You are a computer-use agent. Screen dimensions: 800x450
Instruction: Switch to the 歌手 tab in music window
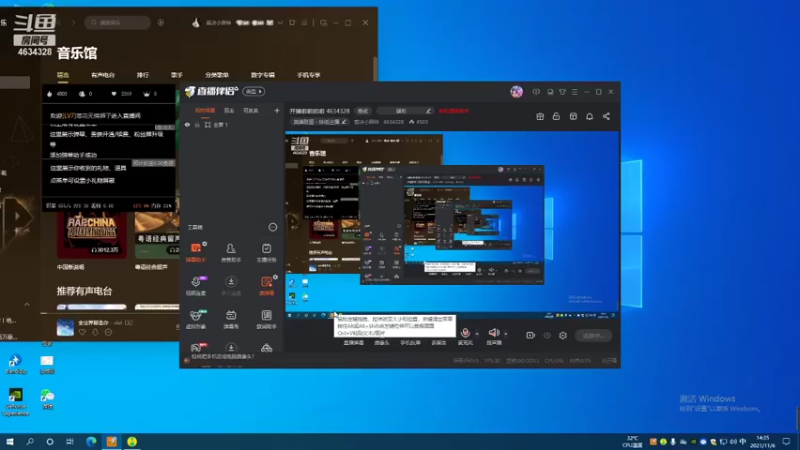point(177,75)
